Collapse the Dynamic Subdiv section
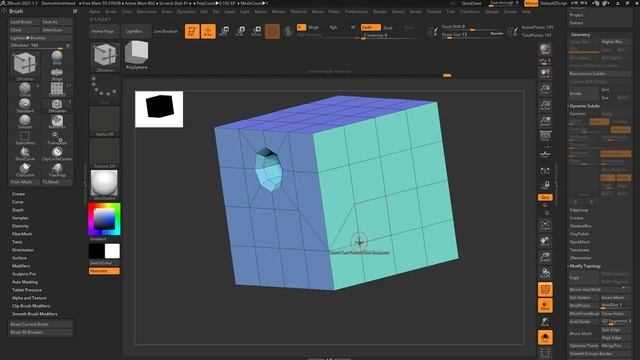 click(x=584, y=106)
